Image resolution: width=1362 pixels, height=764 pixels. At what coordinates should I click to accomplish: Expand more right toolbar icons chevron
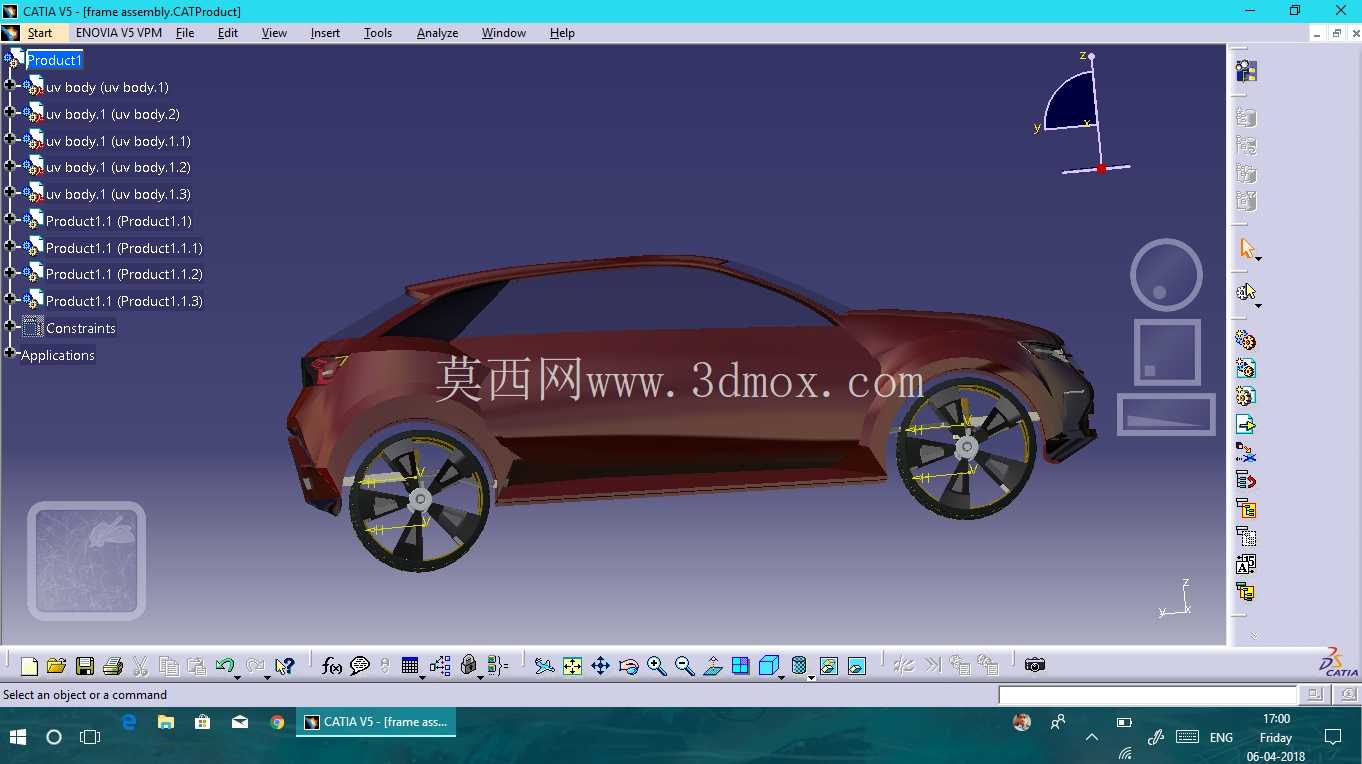point(1253,635)
